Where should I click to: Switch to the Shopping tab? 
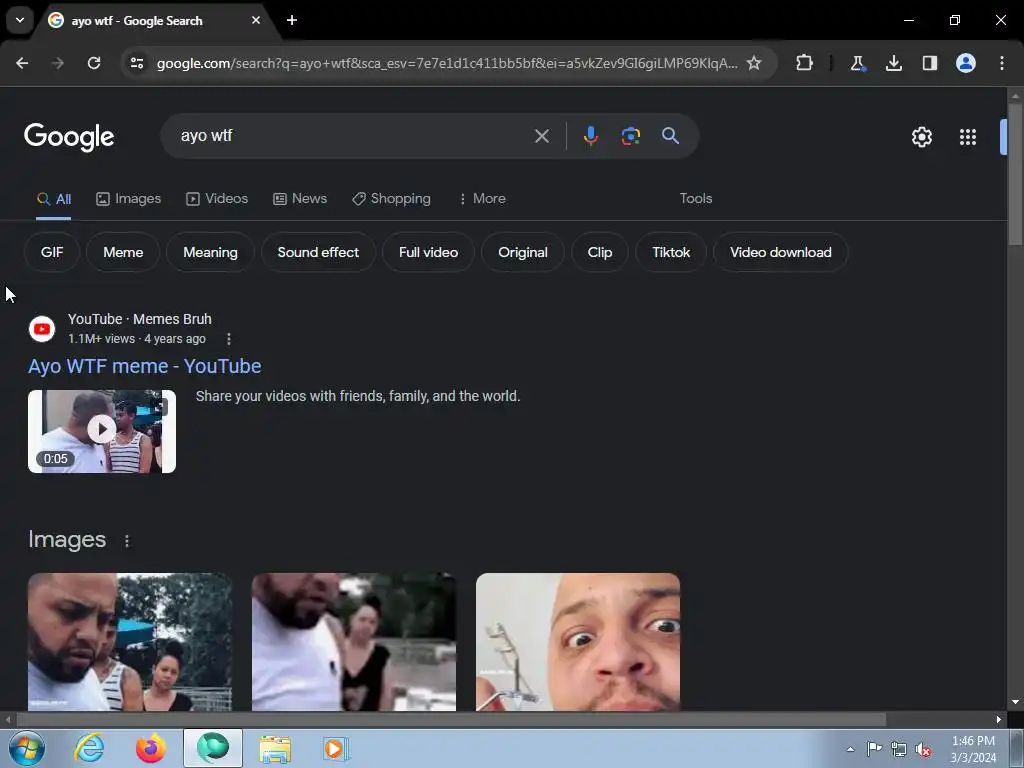(391, 199)
